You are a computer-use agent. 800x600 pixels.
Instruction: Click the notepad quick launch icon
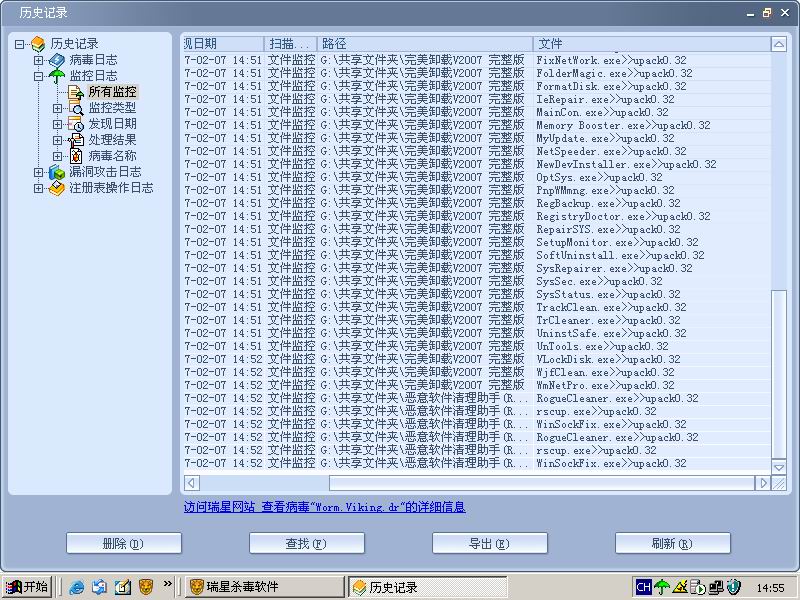pyautogui.click(x=122, y=587)
